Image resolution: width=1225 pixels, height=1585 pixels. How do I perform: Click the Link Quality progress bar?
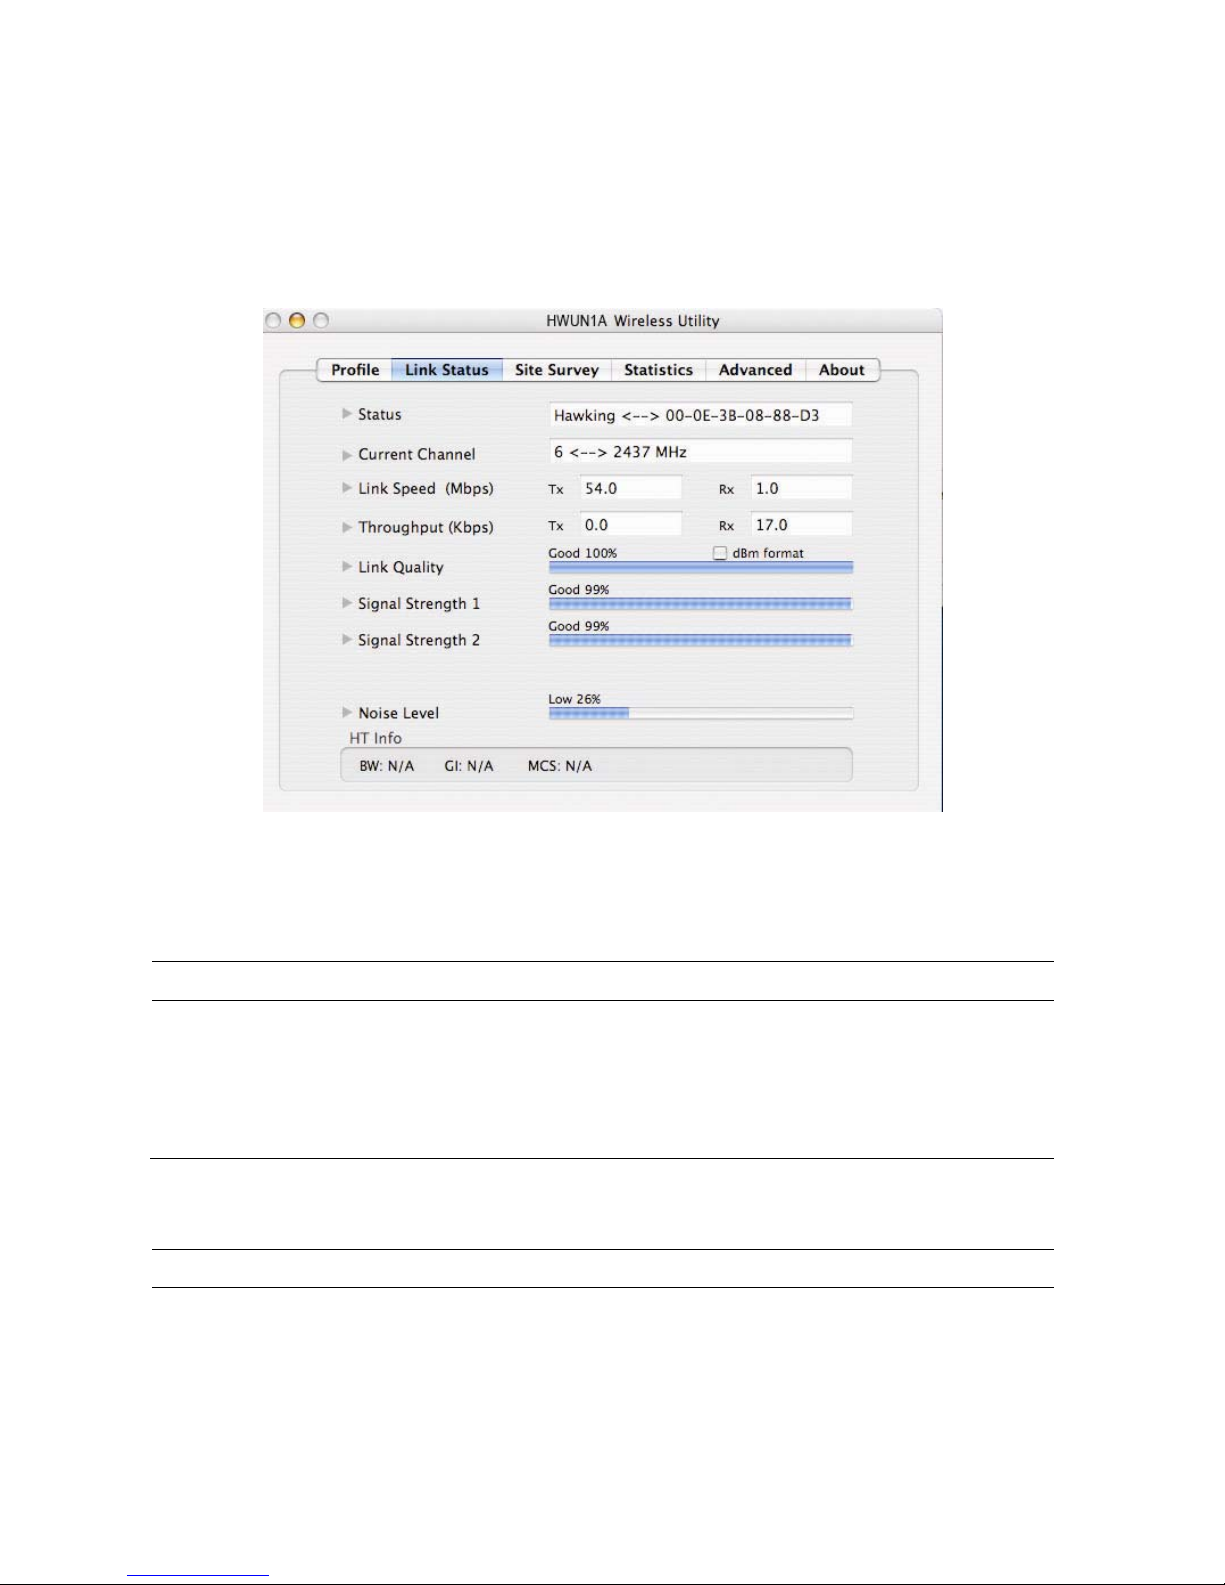tap(701, 567)
